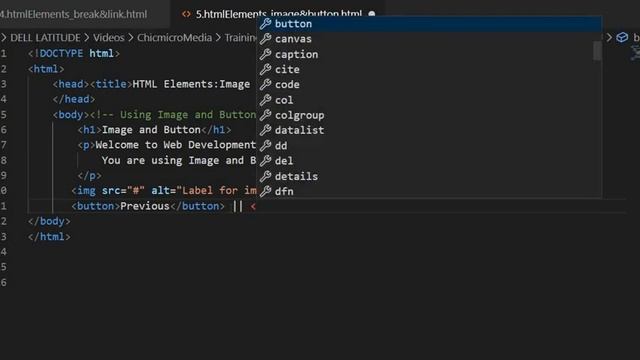
Task: Click the wrench icon beside 'canvas'
Action: tap(266, 39)
